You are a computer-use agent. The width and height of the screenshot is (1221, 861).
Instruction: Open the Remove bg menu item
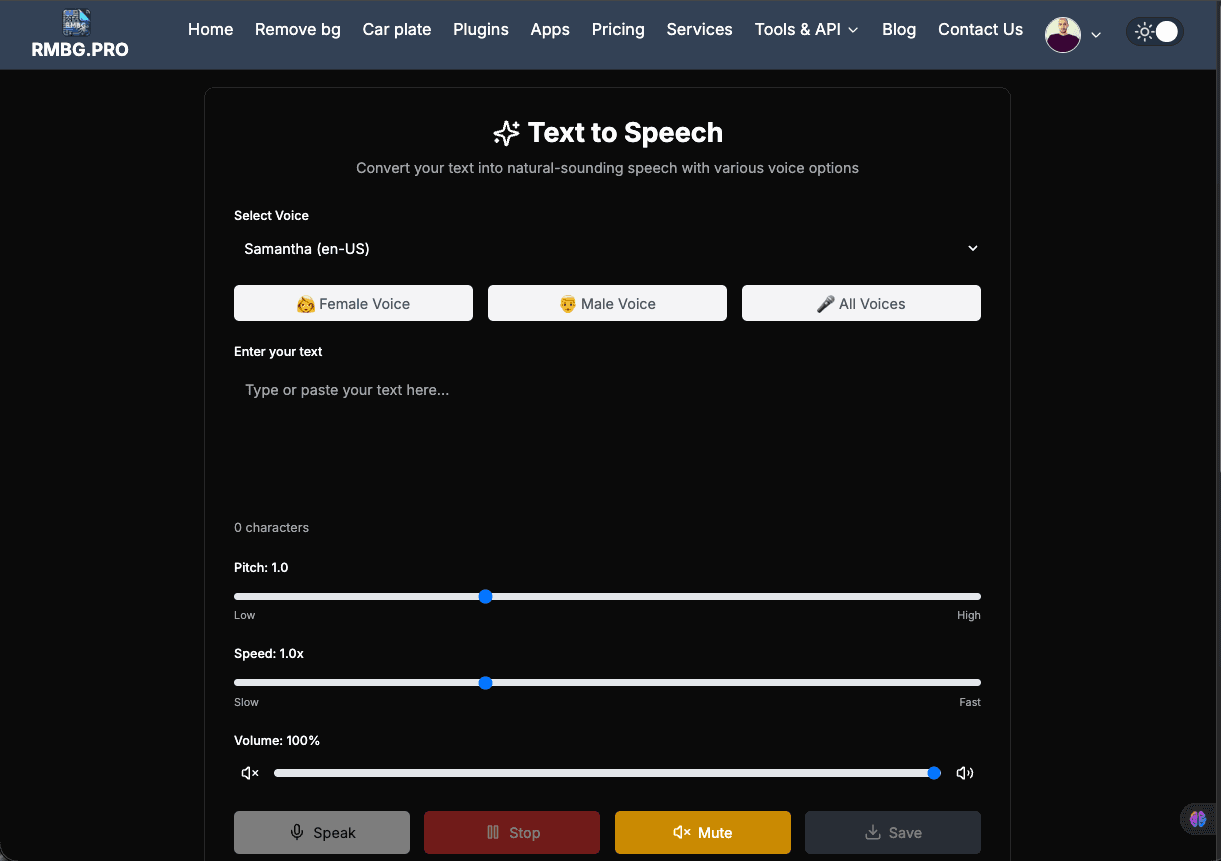click(x=297, y=30)
